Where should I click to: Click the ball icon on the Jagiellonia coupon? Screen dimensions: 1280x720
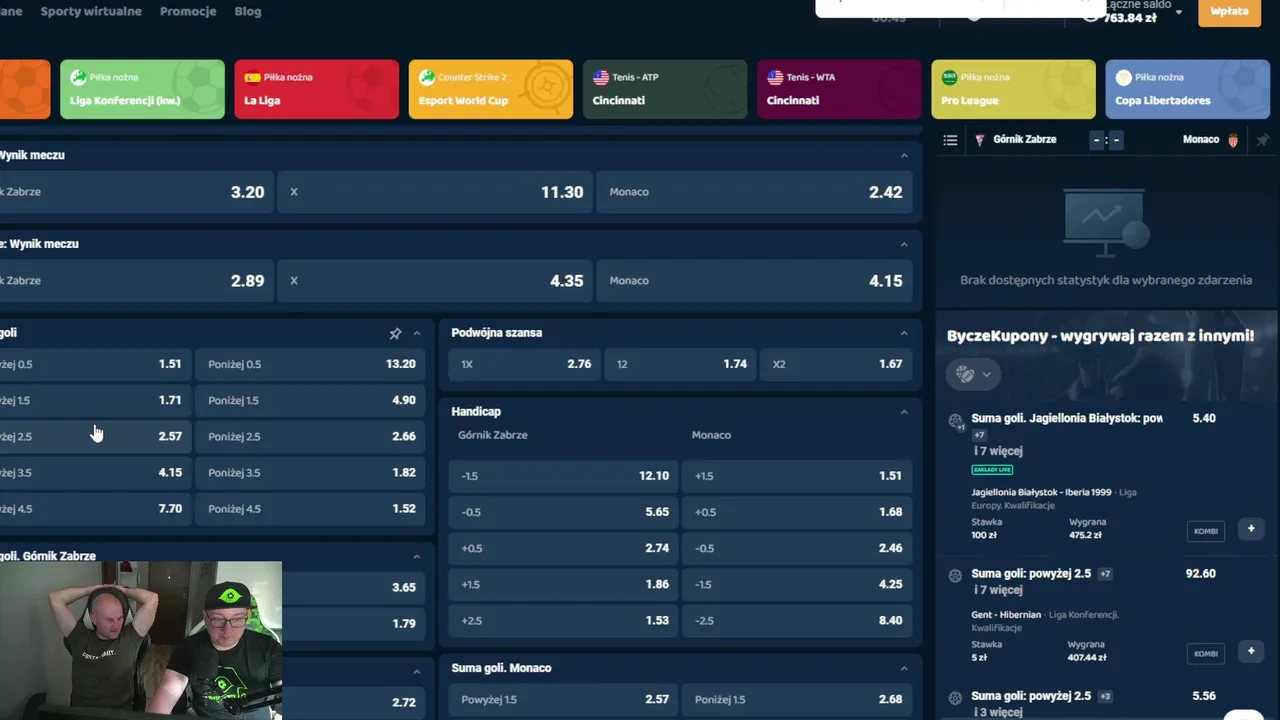[955, 421]
